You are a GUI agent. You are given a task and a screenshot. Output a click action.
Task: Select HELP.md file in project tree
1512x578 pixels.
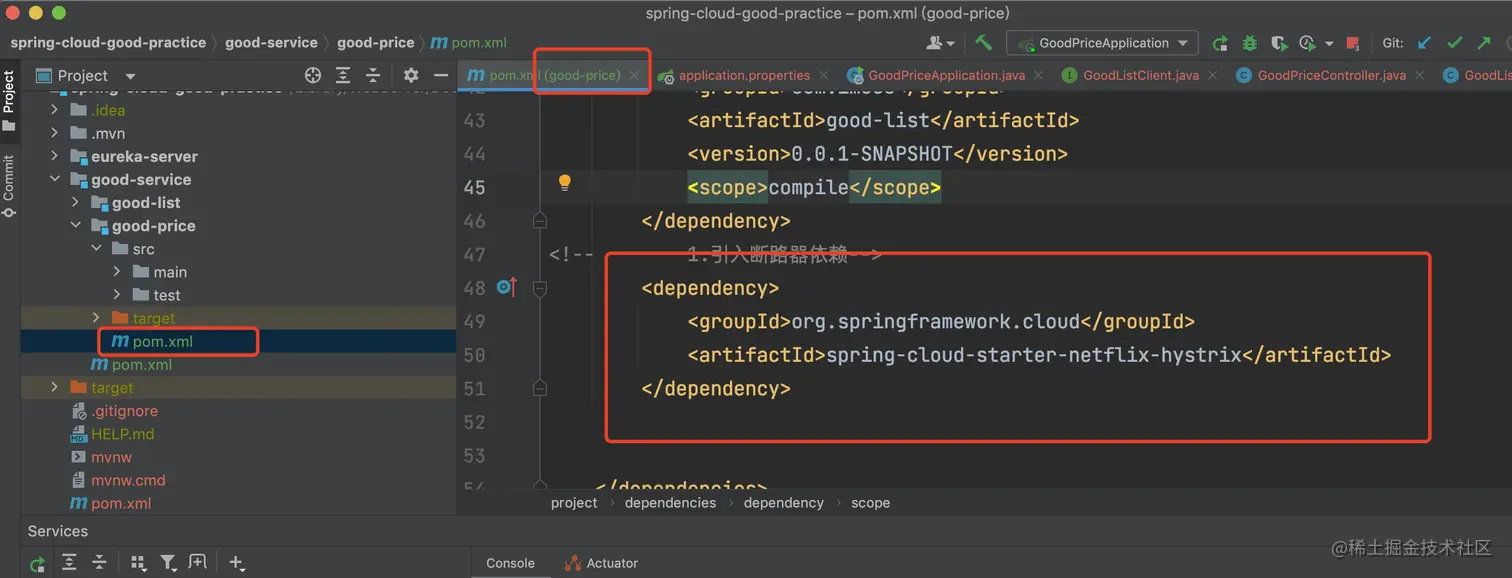[x=122, y=434]
